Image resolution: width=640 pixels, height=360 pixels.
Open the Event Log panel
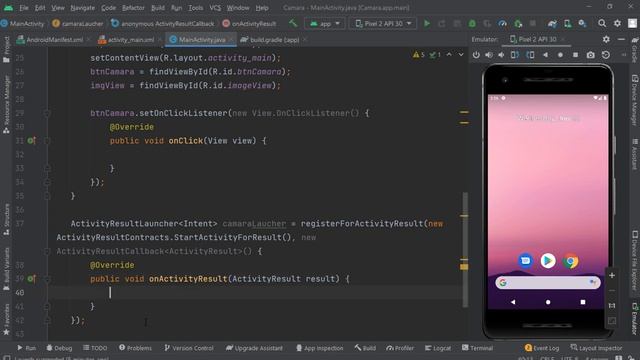pos(542,348)
